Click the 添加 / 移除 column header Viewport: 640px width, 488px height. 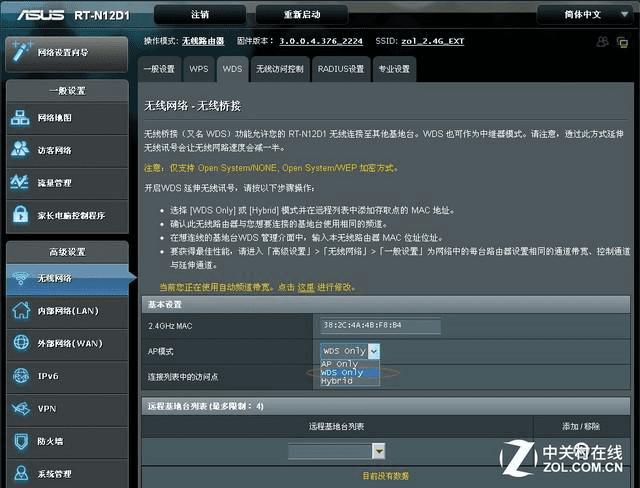(581, 426)
